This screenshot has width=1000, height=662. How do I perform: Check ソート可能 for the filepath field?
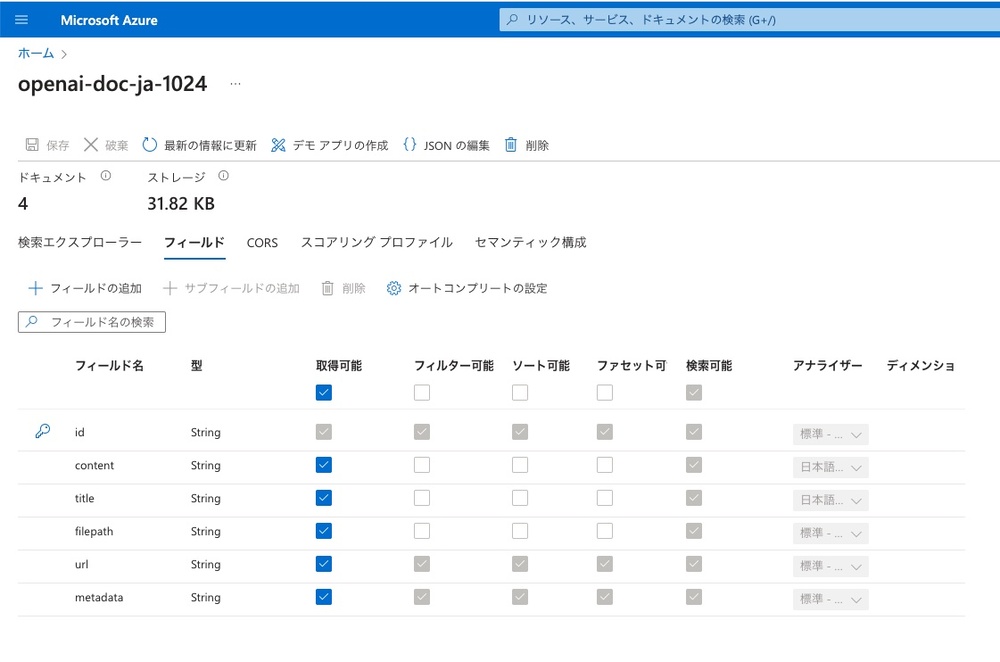click(519, 532)
